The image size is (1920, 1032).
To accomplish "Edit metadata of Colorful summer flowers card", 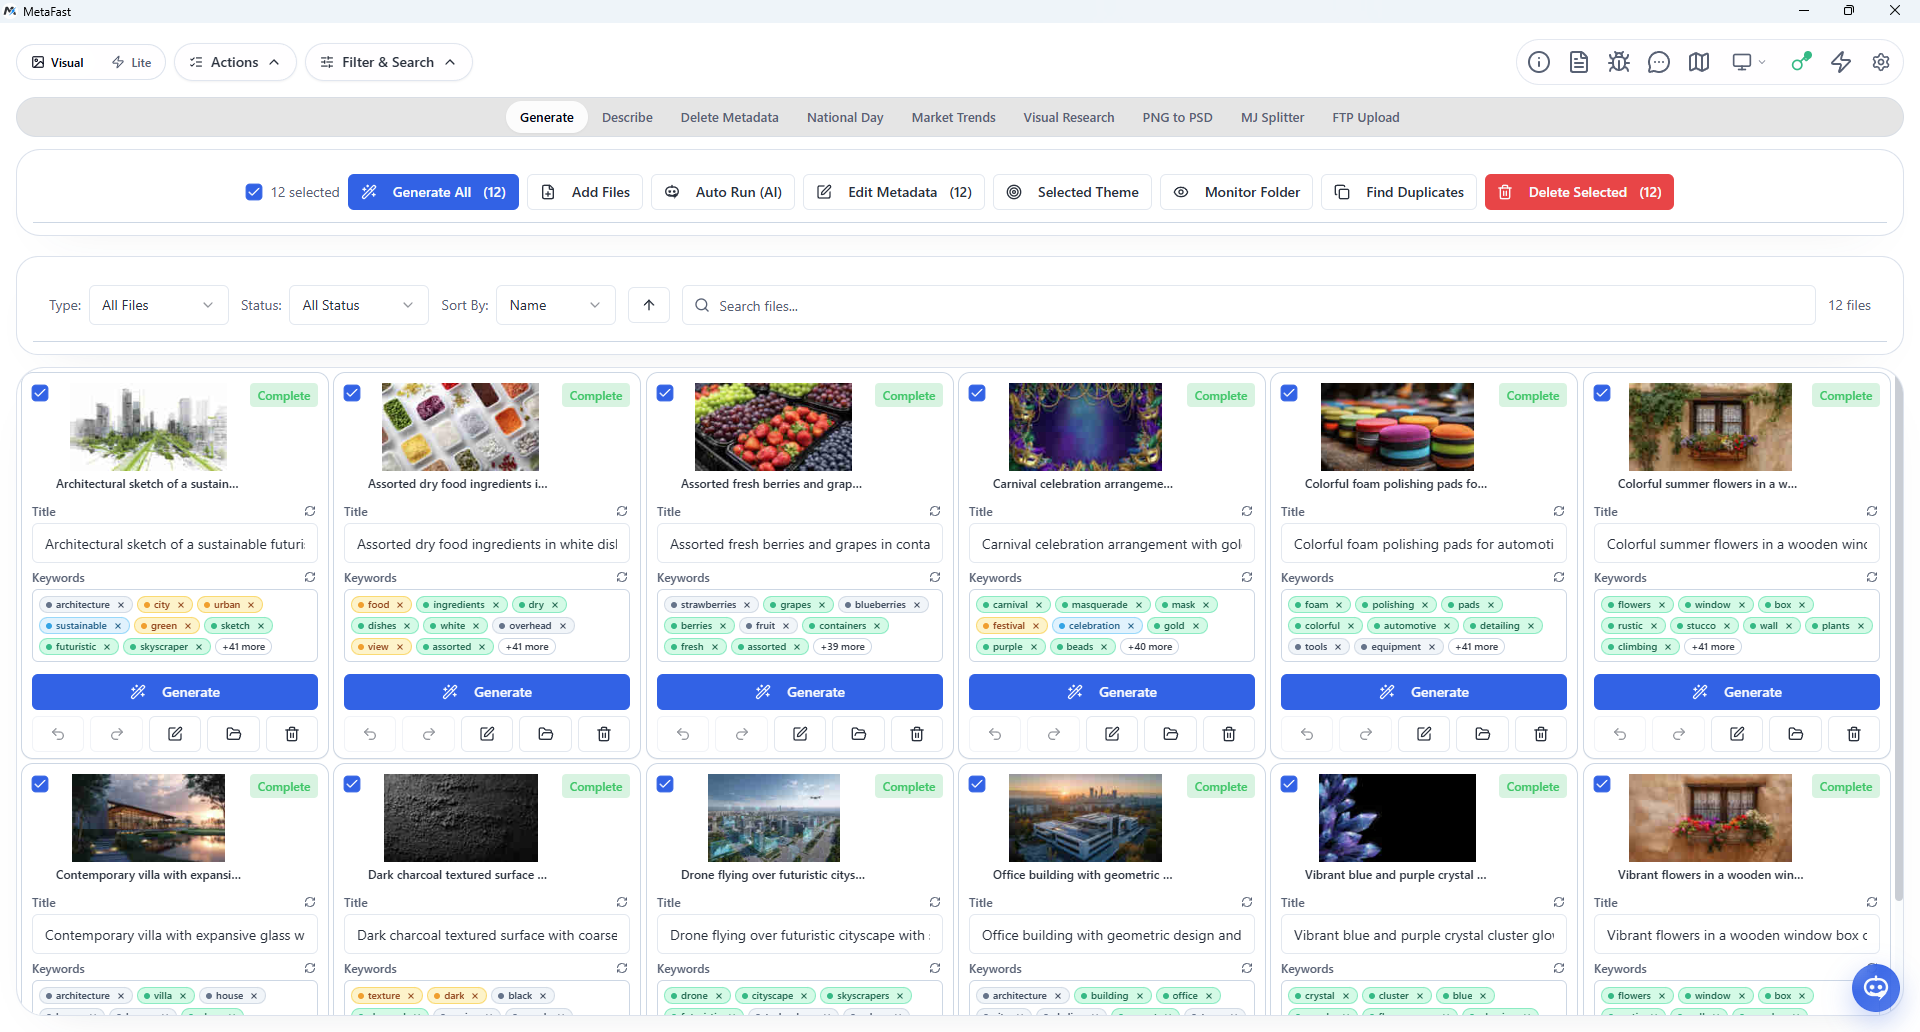I will 1738,734.
